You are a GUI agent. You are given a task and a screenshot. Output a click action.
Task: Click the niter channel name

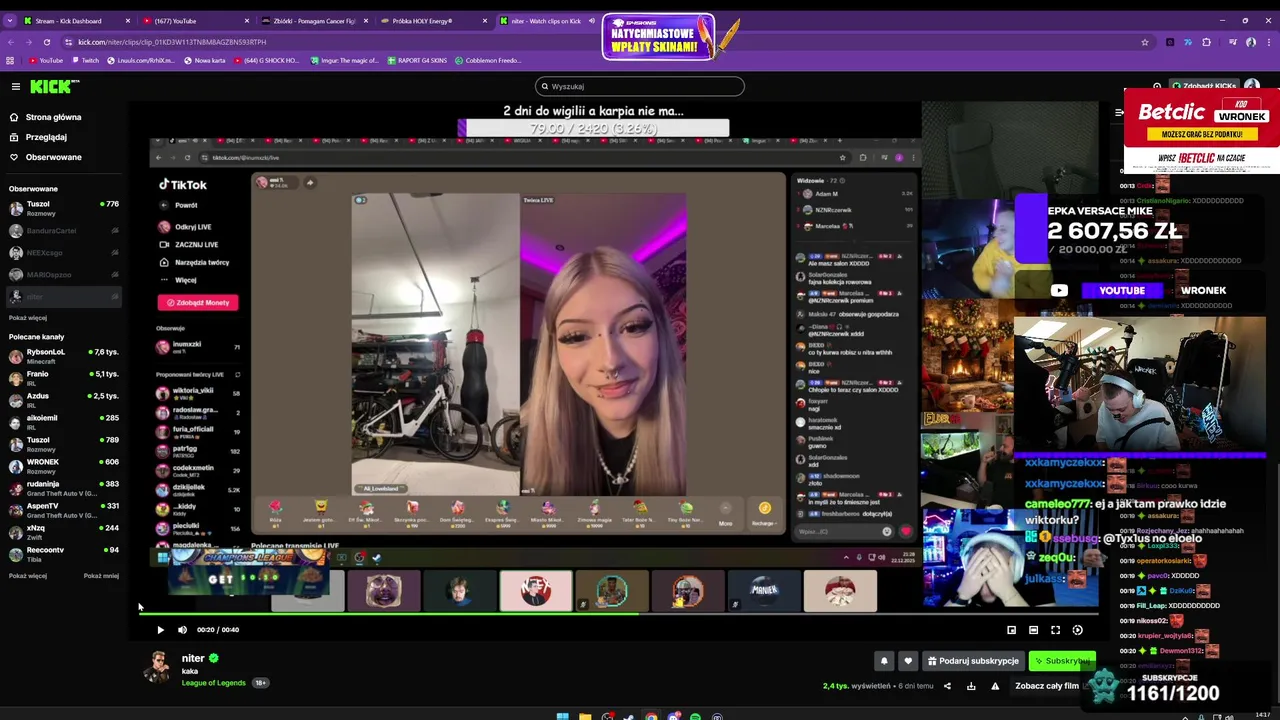(193, 658)
